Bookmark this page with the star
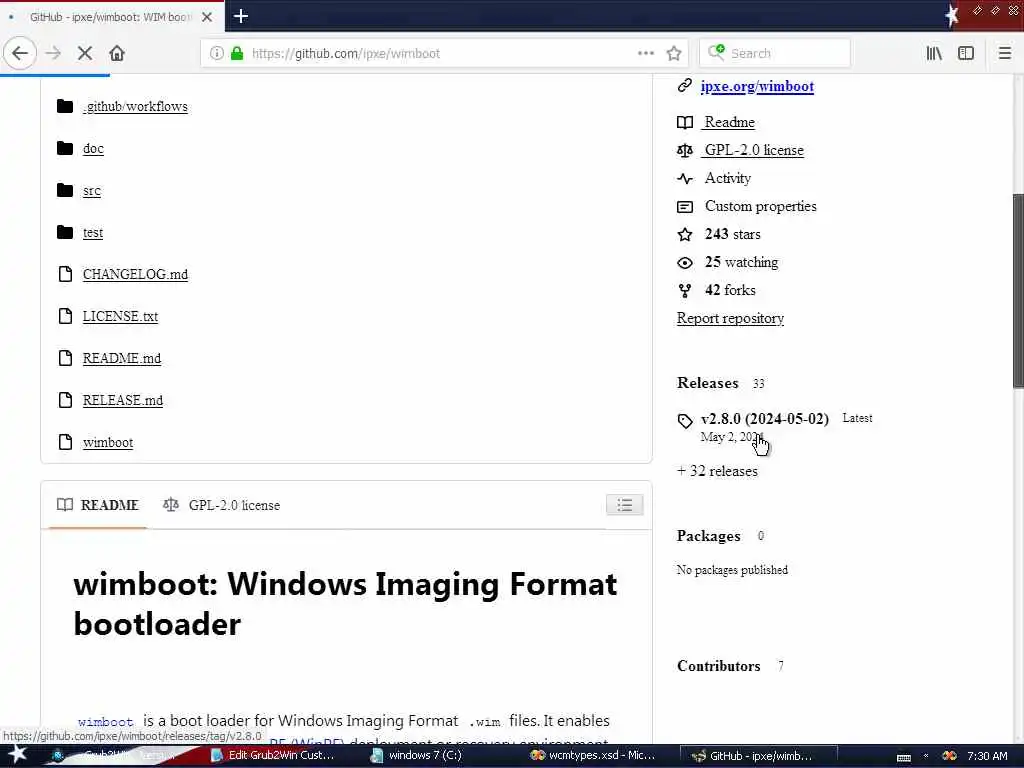 point(674,53)
